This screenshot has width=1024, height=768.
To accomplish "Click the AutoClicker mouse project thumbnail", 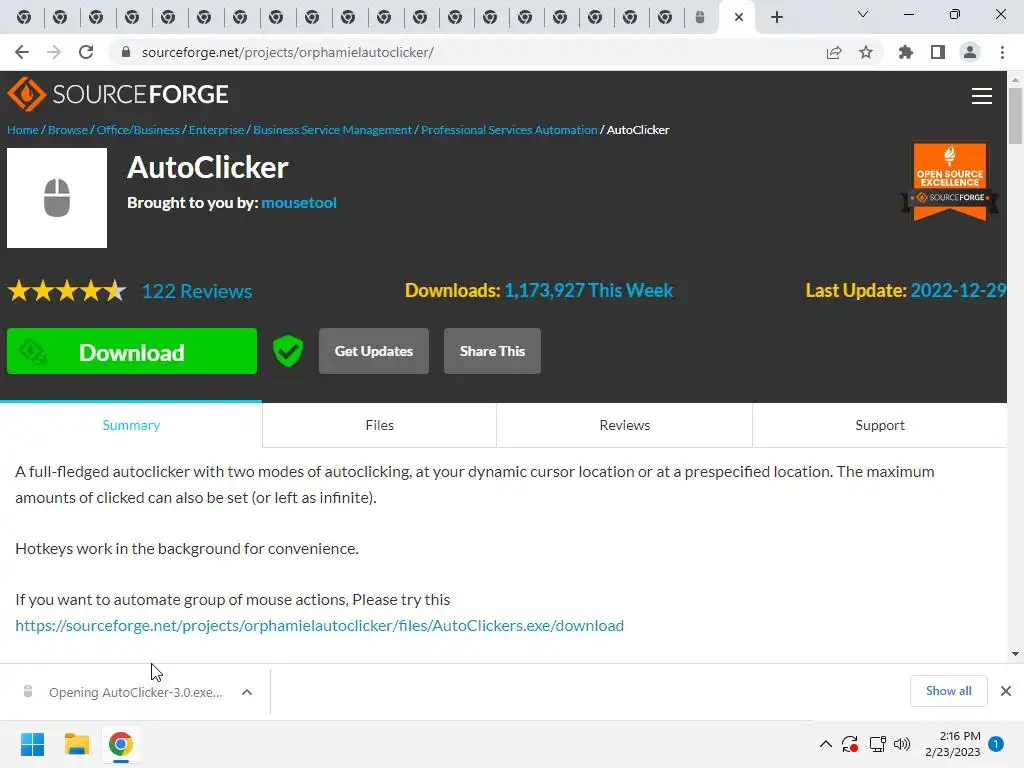I will (57, 198).
